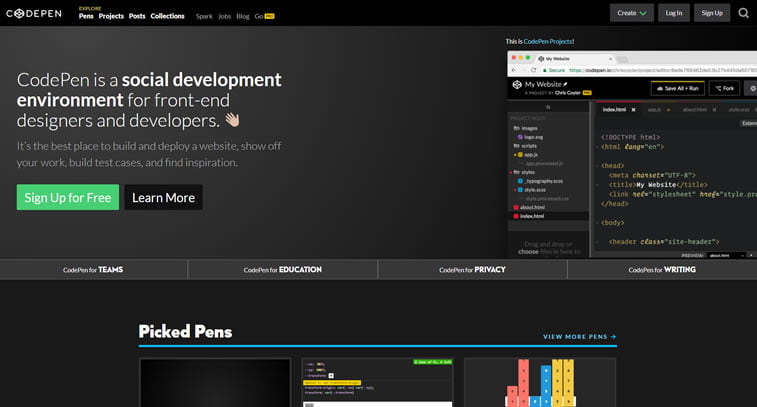Open the colorful bars picked pen thumbnail
Screen dimensions: 757x407
(540, 382)
